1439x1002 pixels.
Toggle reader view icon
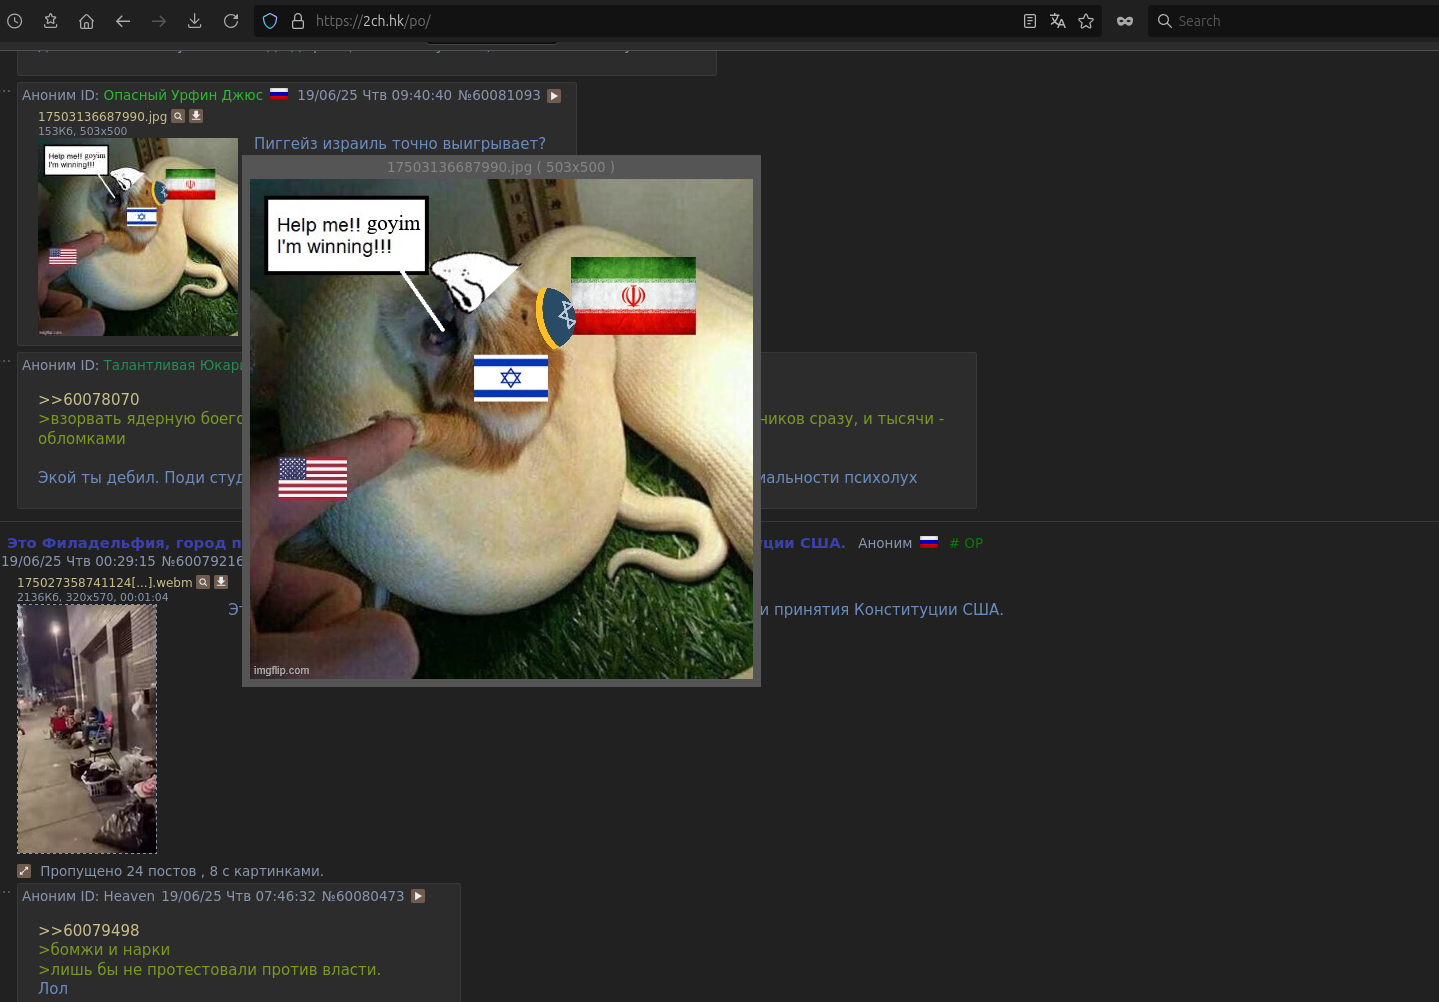coord(1030,21)
